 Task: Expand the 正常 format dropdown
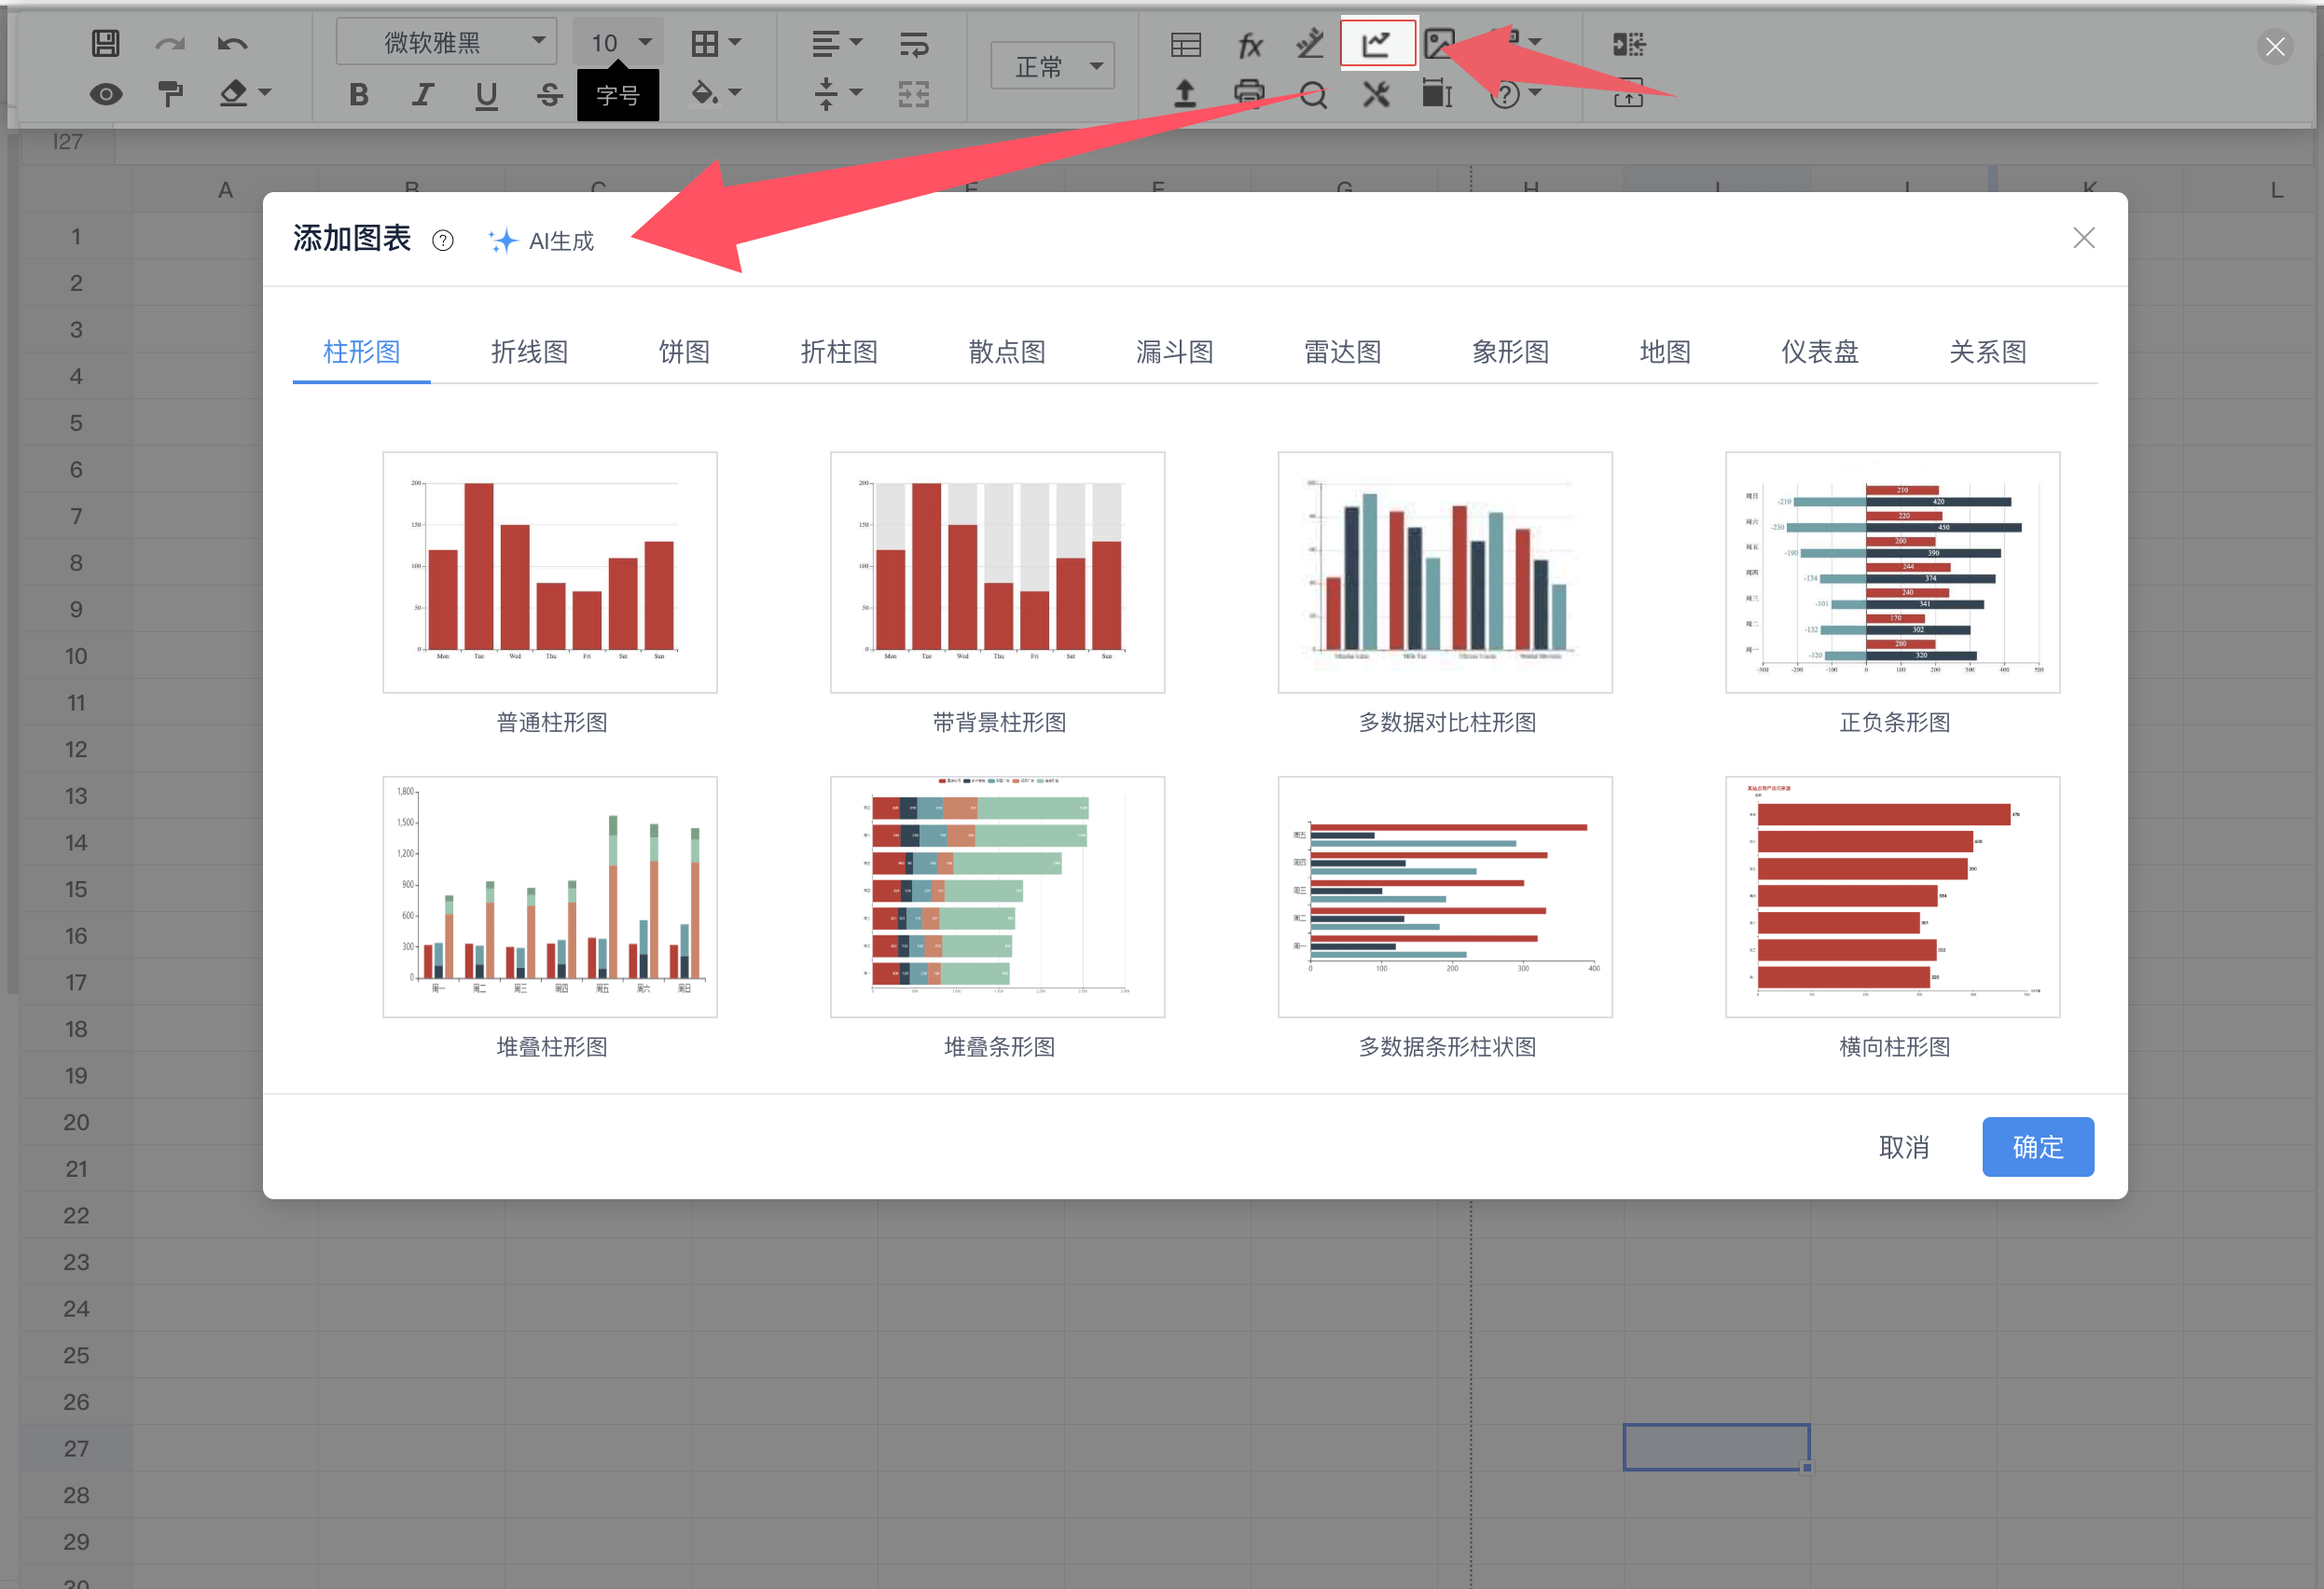(x=1053, y=66)
